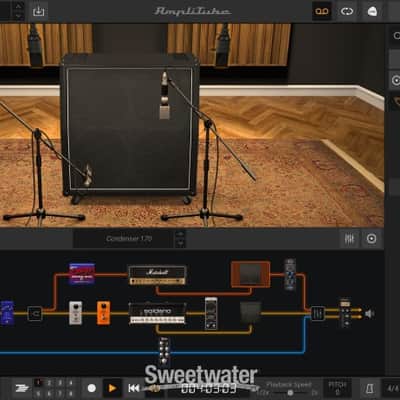Screen dimensions: 400x400
Task: Open the Condenser 170 mic selector
Action: click(x=129, y=239)
